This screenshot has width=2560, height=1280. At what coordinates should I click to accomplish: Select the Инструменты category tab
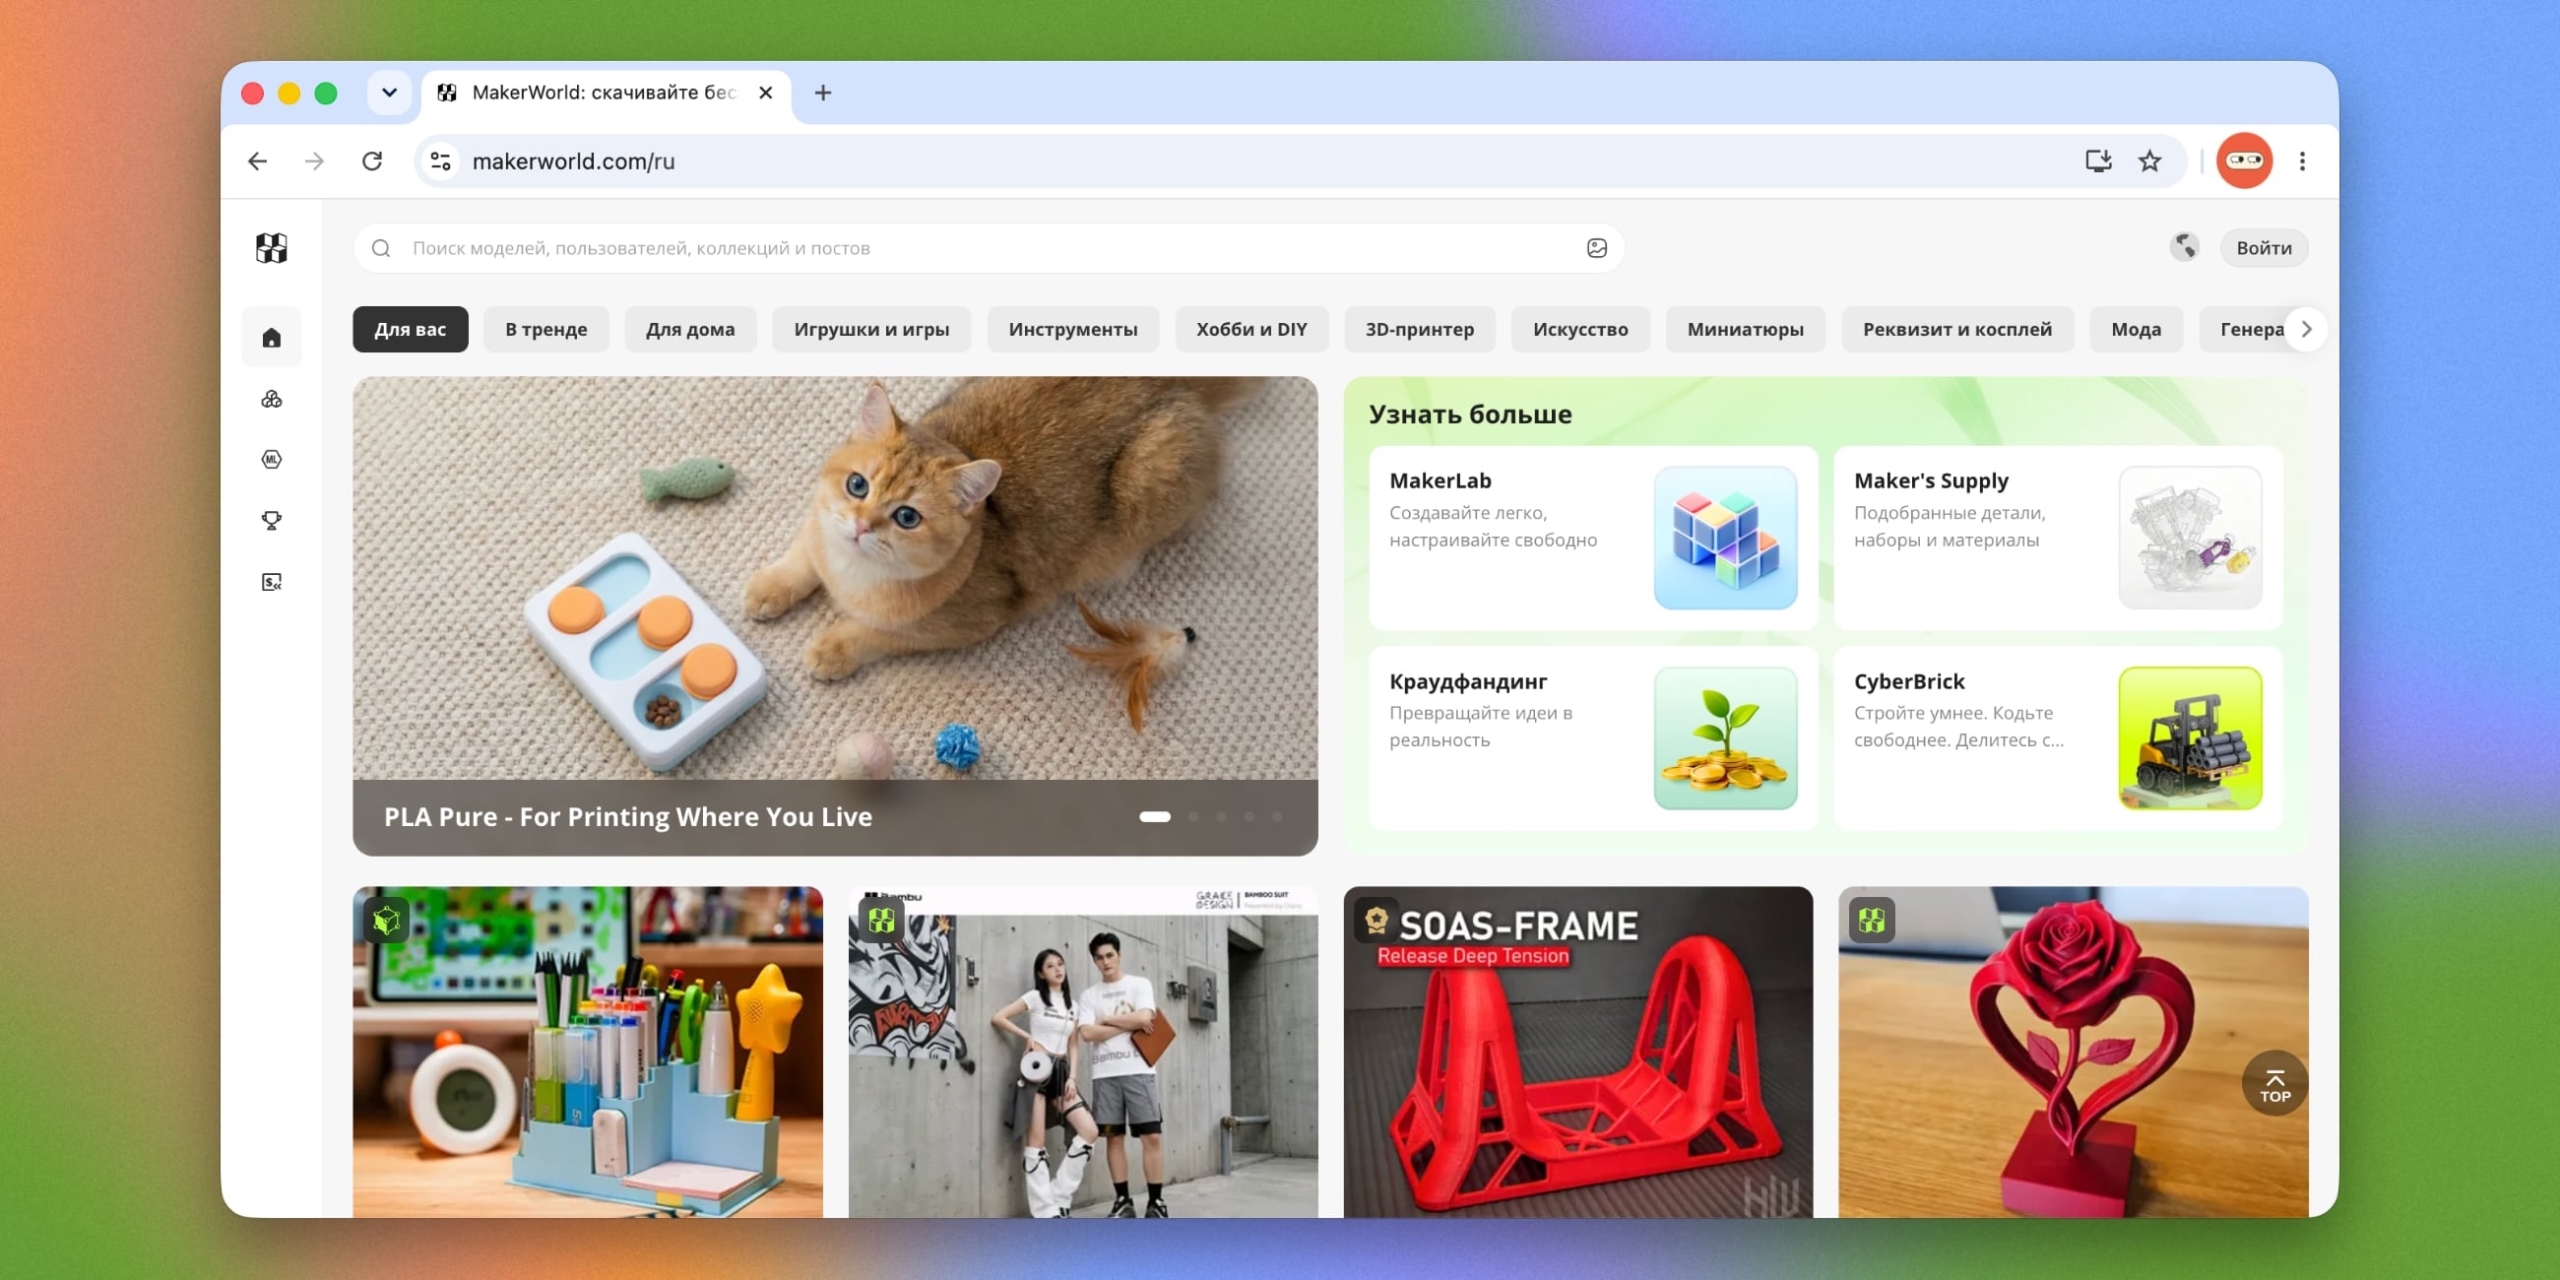[x=1073, y=329]
